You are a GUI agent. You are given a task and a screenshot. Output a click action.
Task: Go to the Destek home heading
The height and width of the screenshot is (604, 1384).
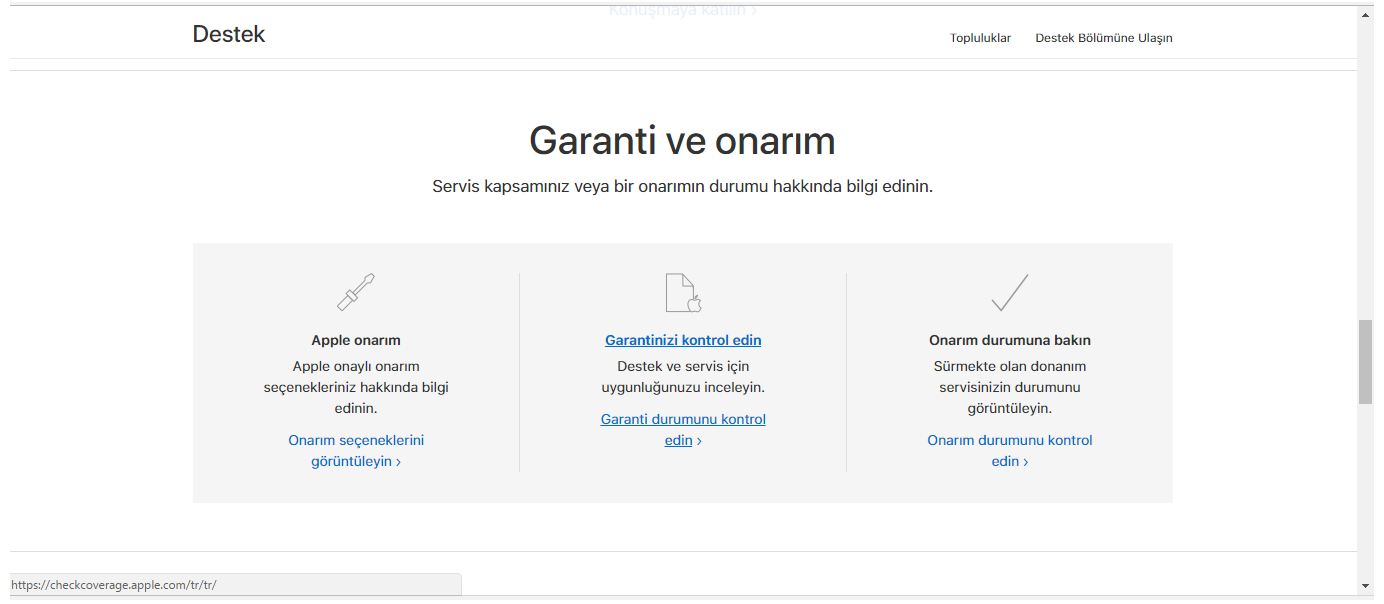(x=229, y=34)
